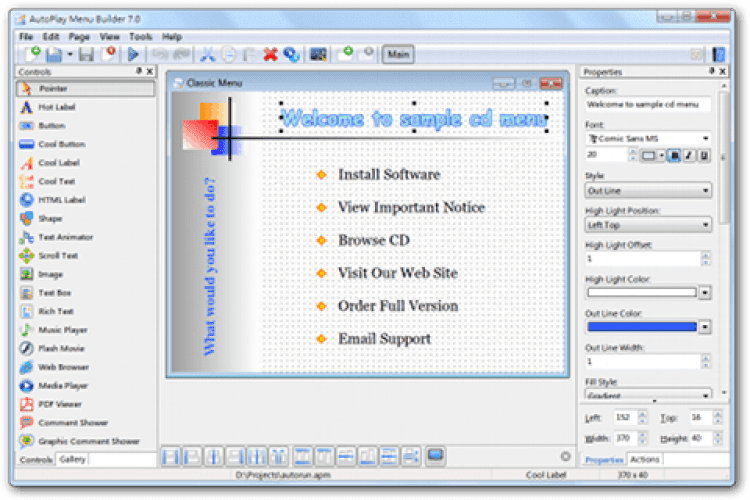Add a new page (page with green plus)
Viewport: 750px width, 500px height.
(x=345, y=54)
